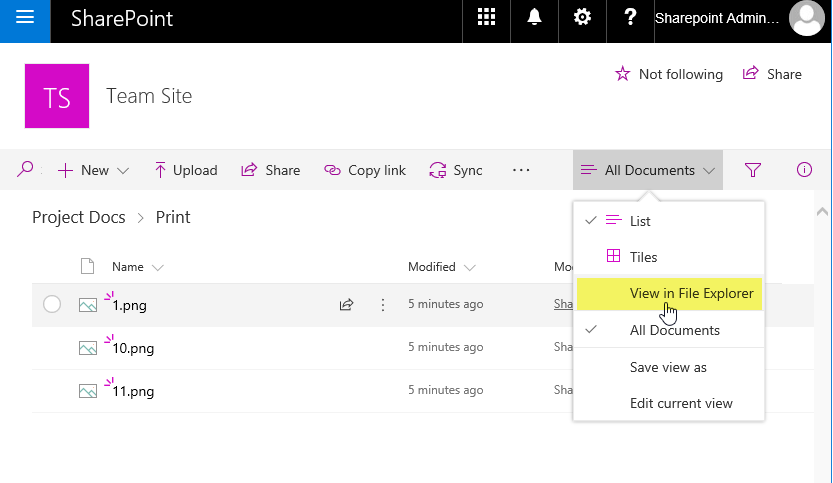Open the hamburger navigation menu
The image size is (833, 483).
tap(25, 19)
